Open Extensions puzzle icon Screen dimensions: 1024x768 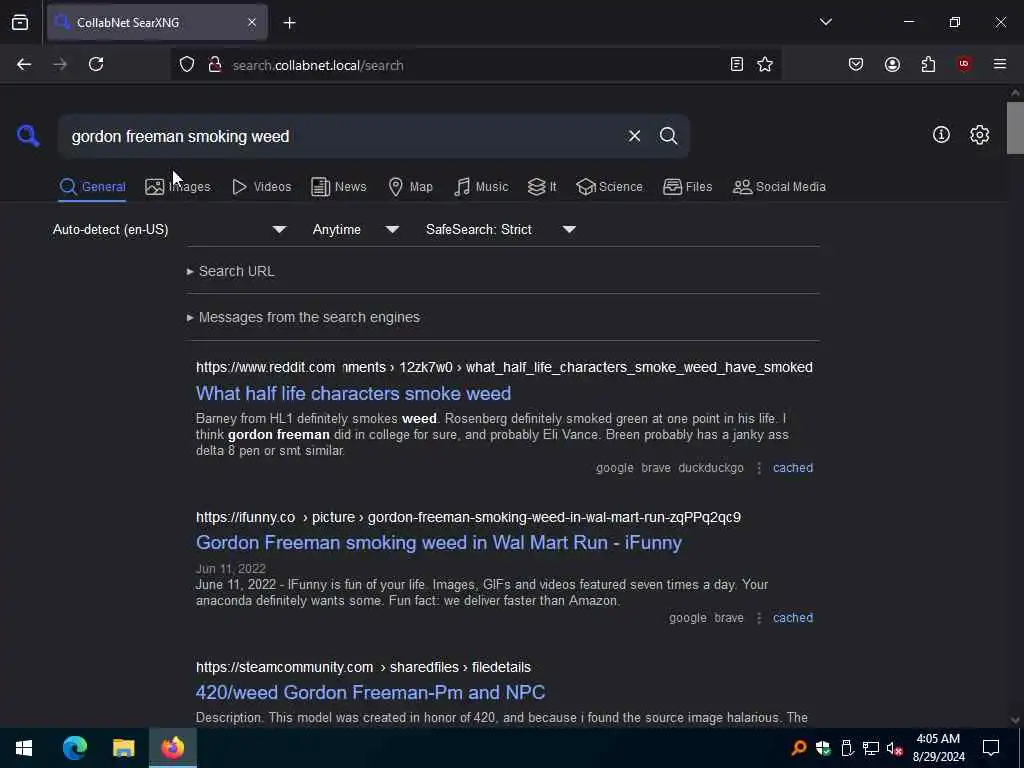tap(928, 64)
